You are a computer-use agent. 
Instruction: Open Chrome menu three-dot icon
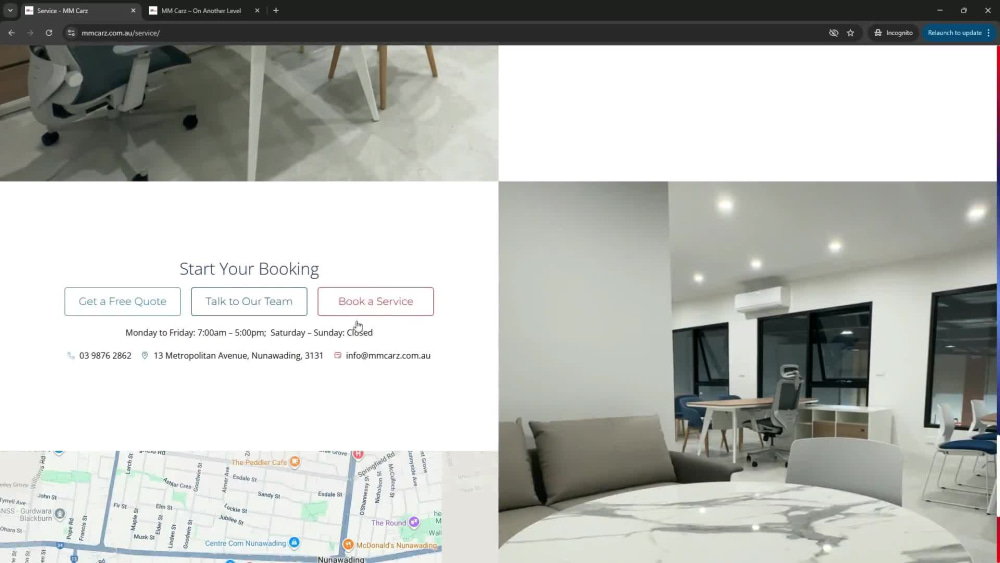click(x=989, y=33)
